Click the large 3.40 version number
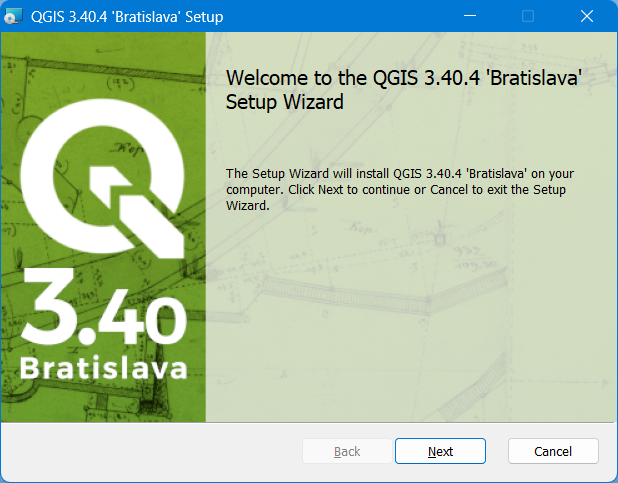The image size is (618, 483). pyautogui.click(x=104, y=306)
